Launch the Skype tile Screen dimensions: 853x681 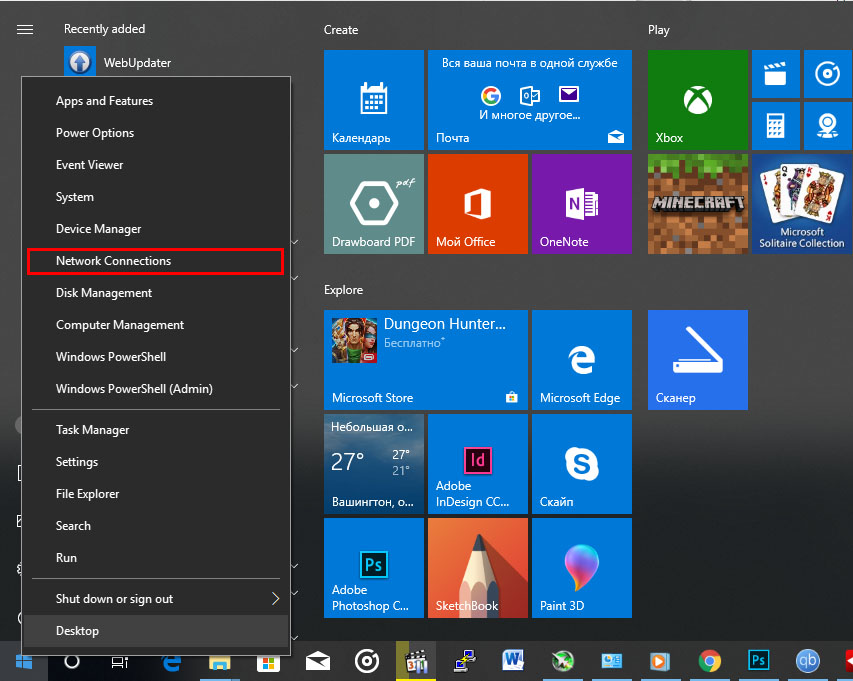point(581,463)
